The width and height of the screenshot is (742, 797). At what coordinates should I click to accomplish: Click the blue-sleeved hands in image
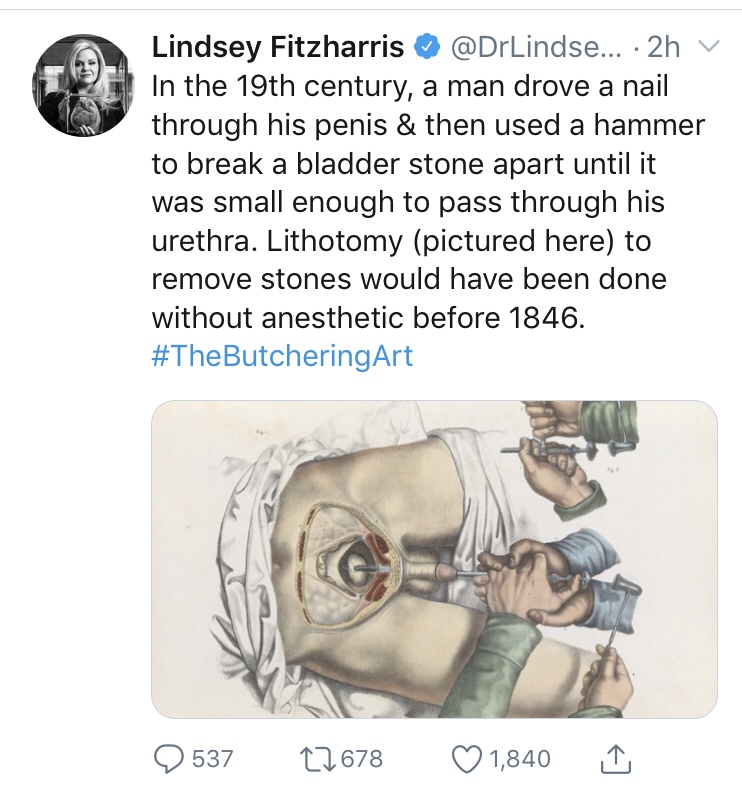coord(551,579)
